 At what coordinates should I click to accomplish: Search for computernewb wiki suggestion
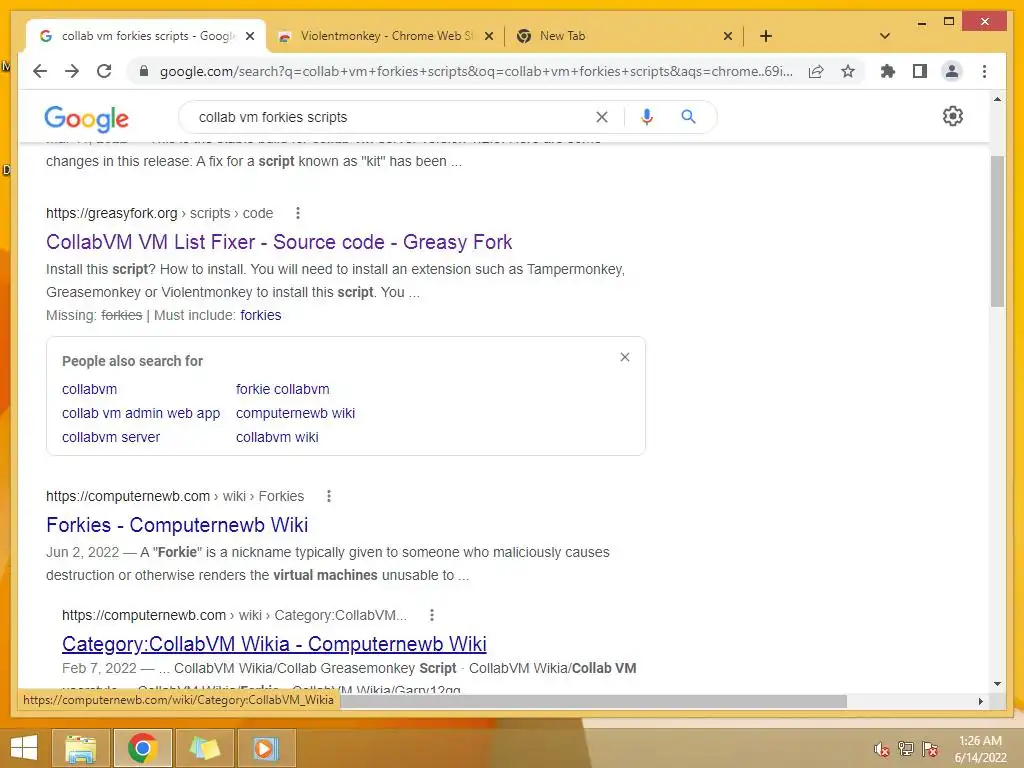point(295,413)
